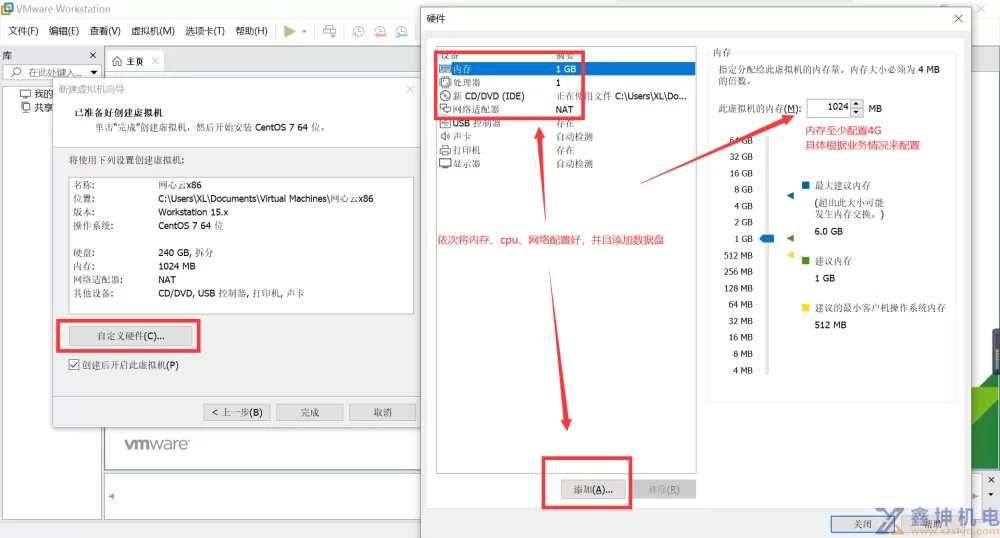1000x538 pixels.
Task: Close the 库 library panel
Action: (x=93, y=55)
